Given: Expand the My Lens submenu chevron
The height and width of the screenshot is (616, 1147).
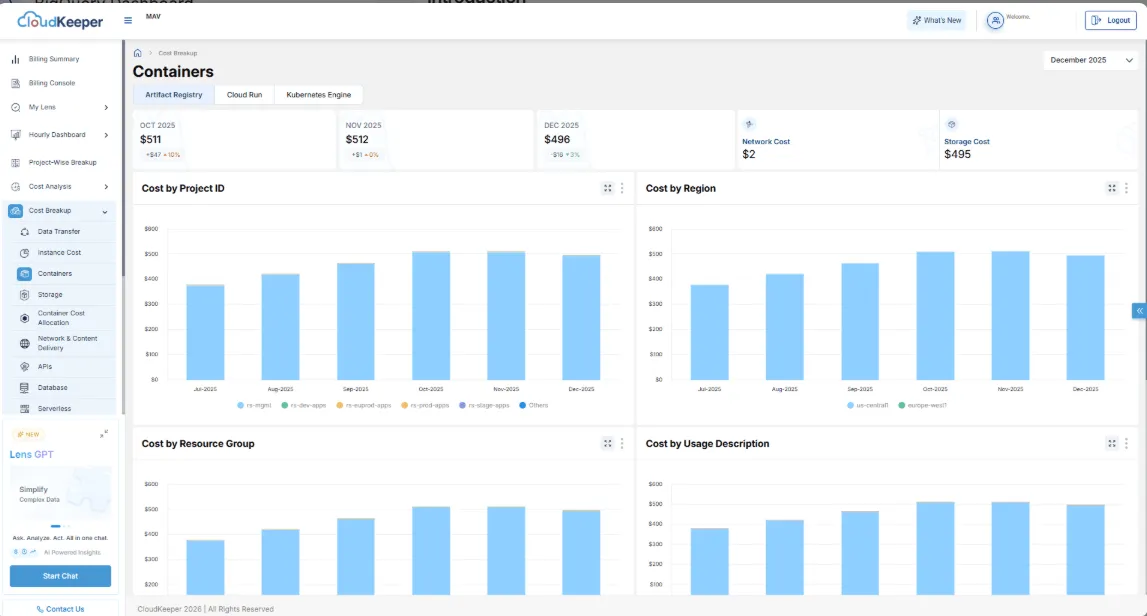Looking at the screenshot, I should pyautogui.click(x=106, y=108).
